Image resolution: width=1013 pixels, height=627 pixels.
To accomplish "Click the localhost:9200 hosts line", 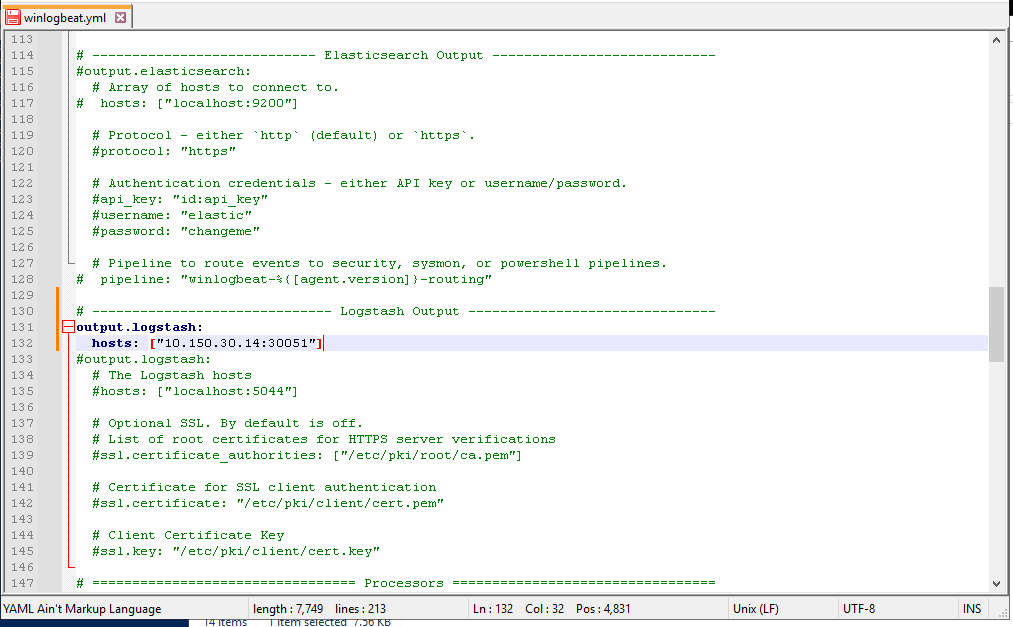I will point(187,103).
